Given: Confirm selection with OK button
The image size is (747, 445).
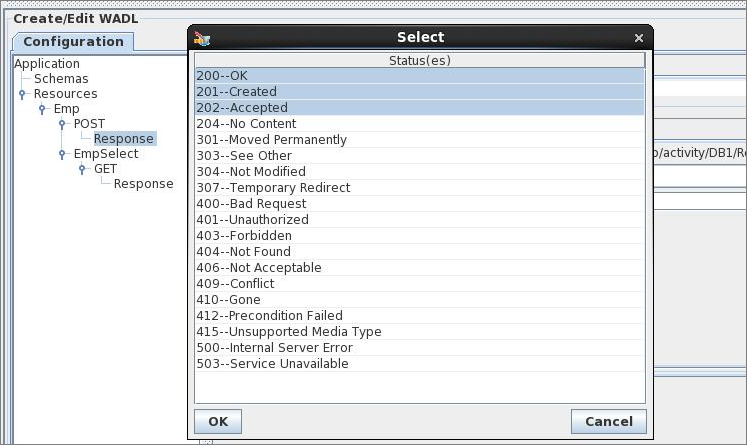Looking at the screenshot, I should coord(218,422).
